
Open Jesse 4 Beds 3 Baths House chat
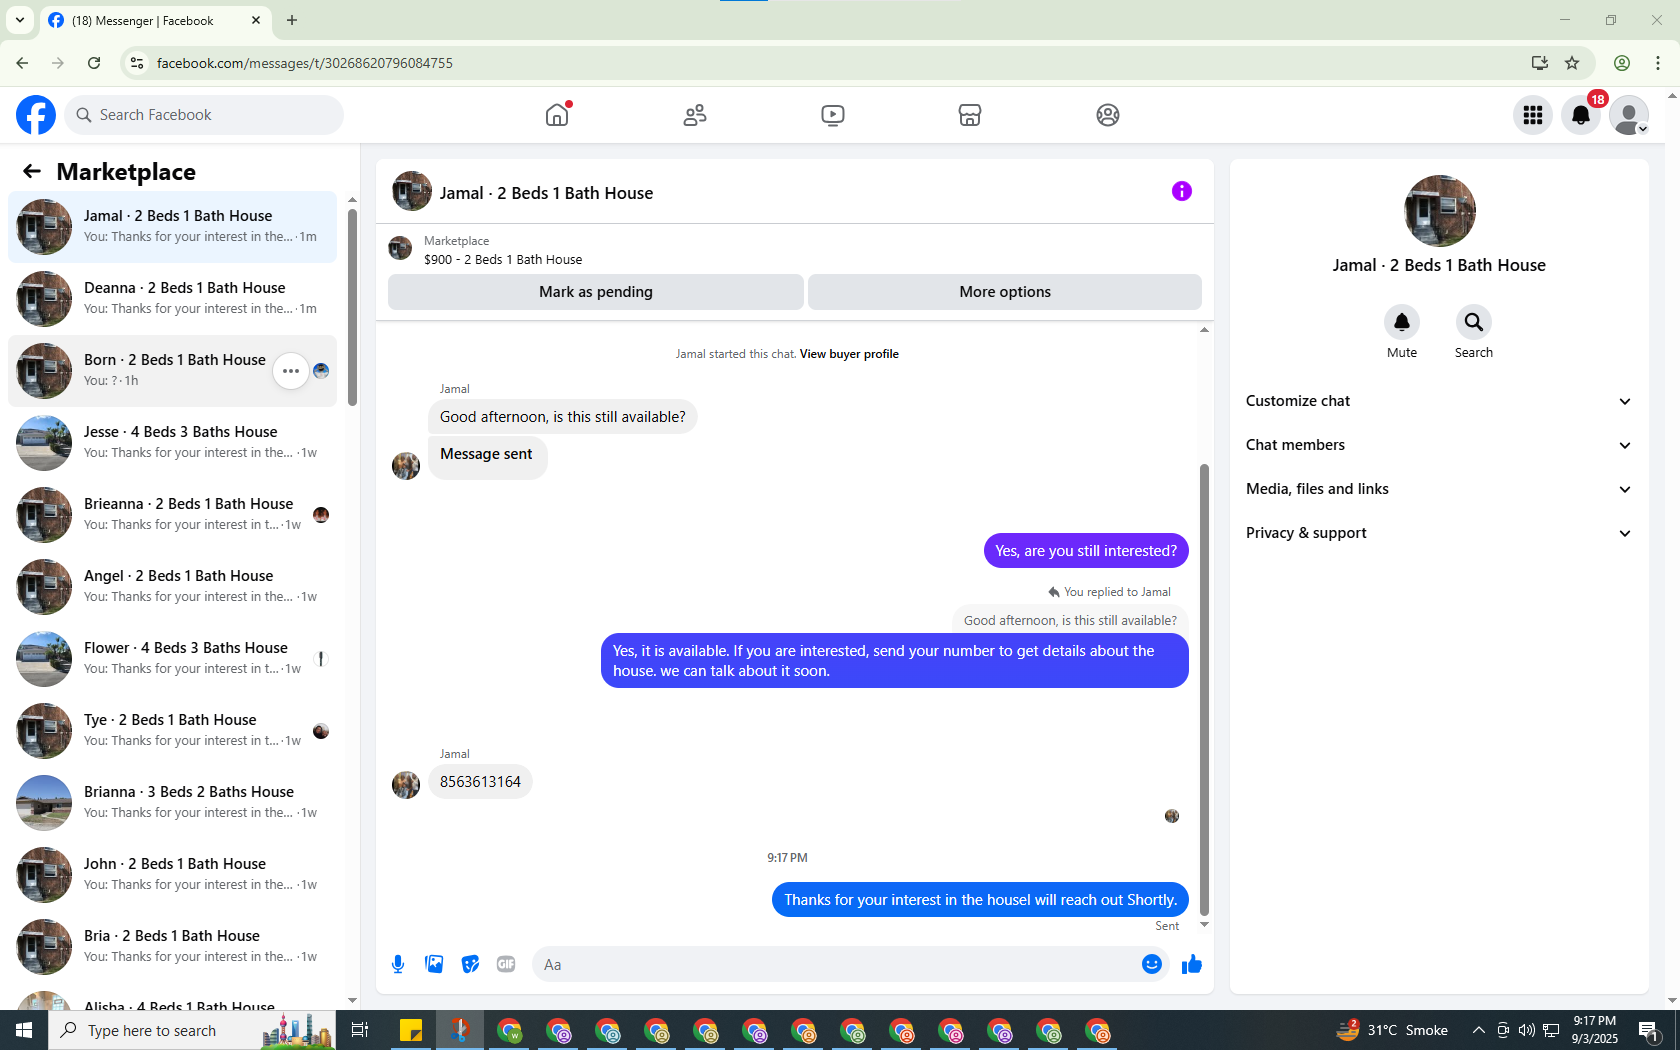point(172,443)
